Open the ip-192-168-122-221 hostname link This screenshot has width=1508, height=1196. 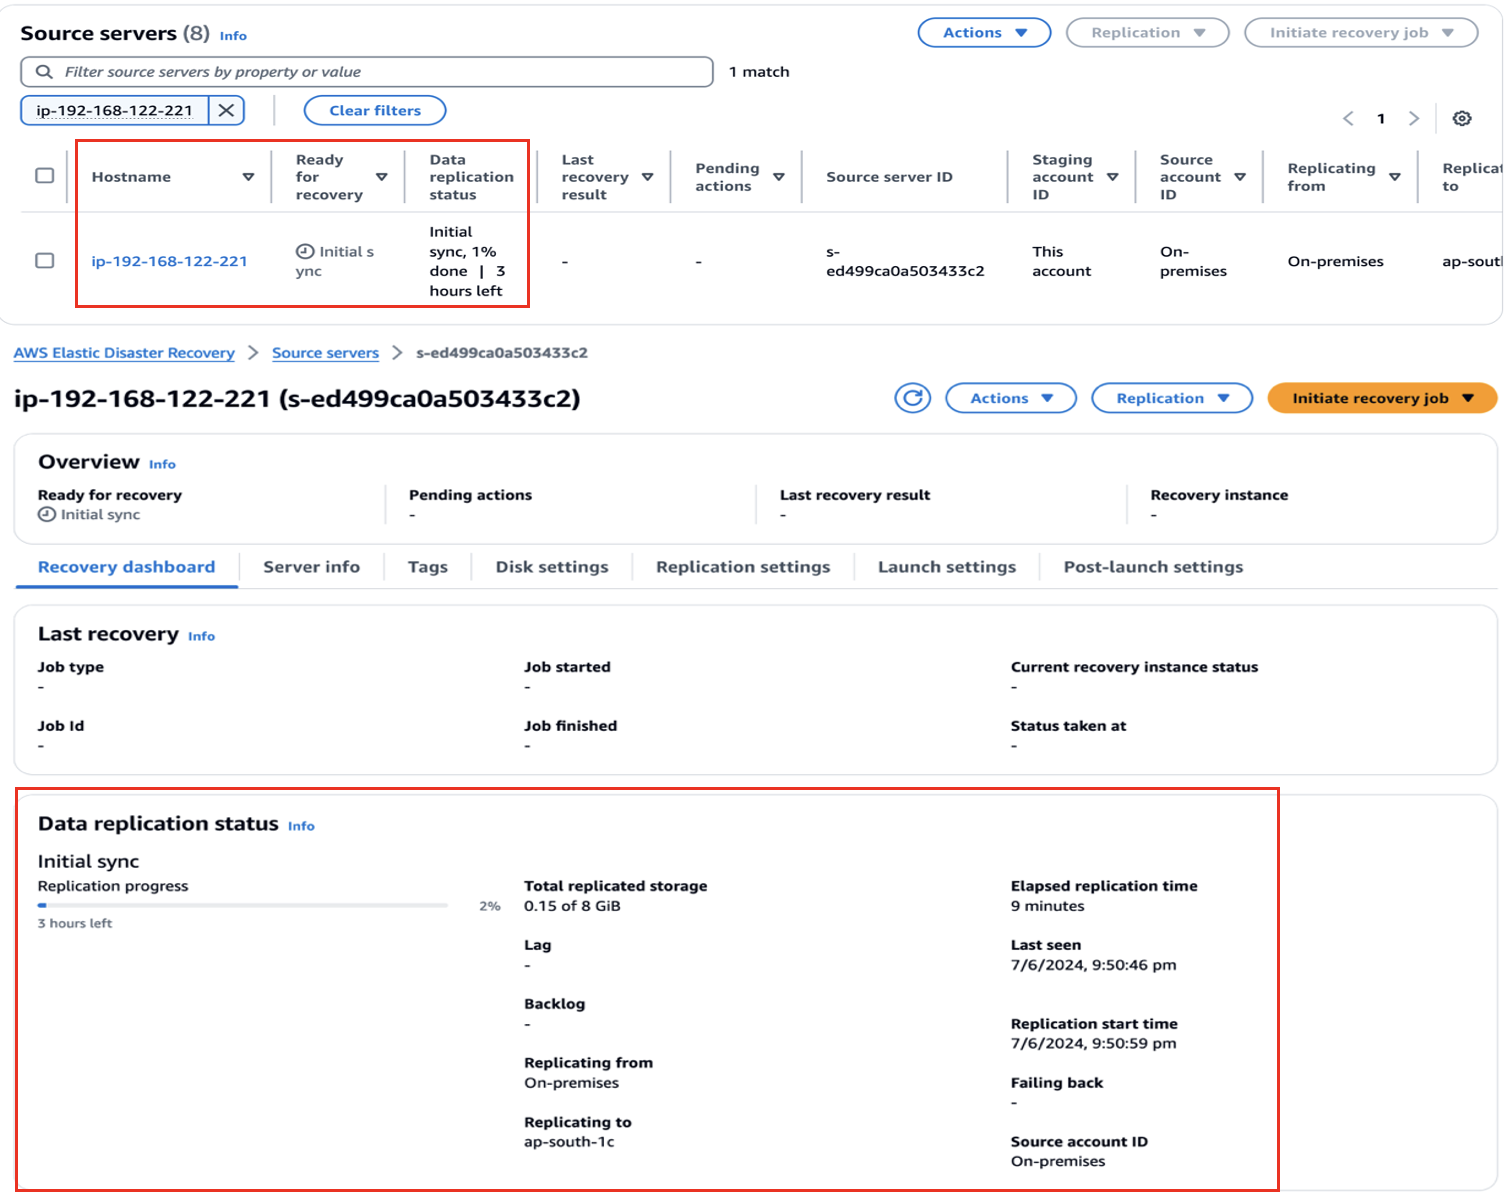[x=170, y=260]
